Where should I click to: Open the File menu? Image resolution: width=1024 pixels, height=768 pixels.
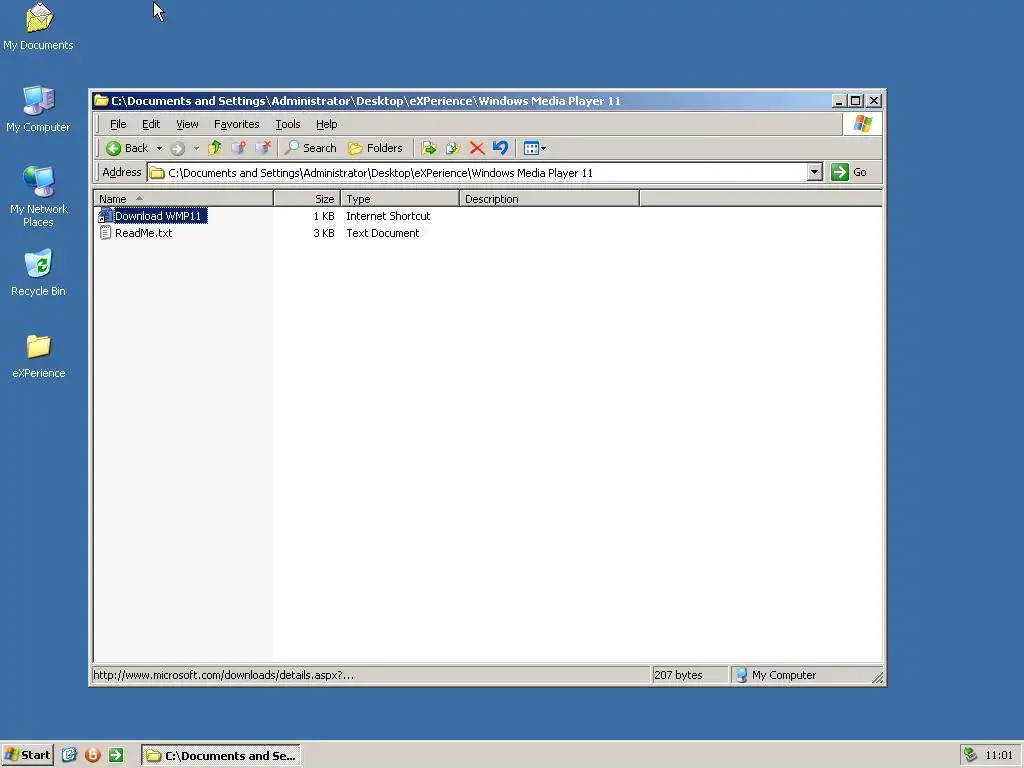[118, 124]
